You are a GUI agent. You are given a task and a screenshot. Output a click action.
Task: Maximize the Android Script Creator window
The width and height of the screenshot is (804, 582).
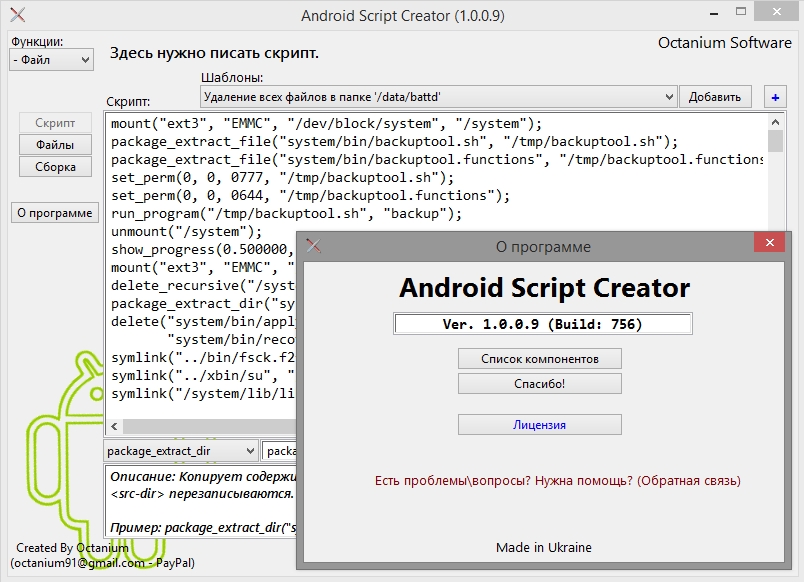pos(740,12)
